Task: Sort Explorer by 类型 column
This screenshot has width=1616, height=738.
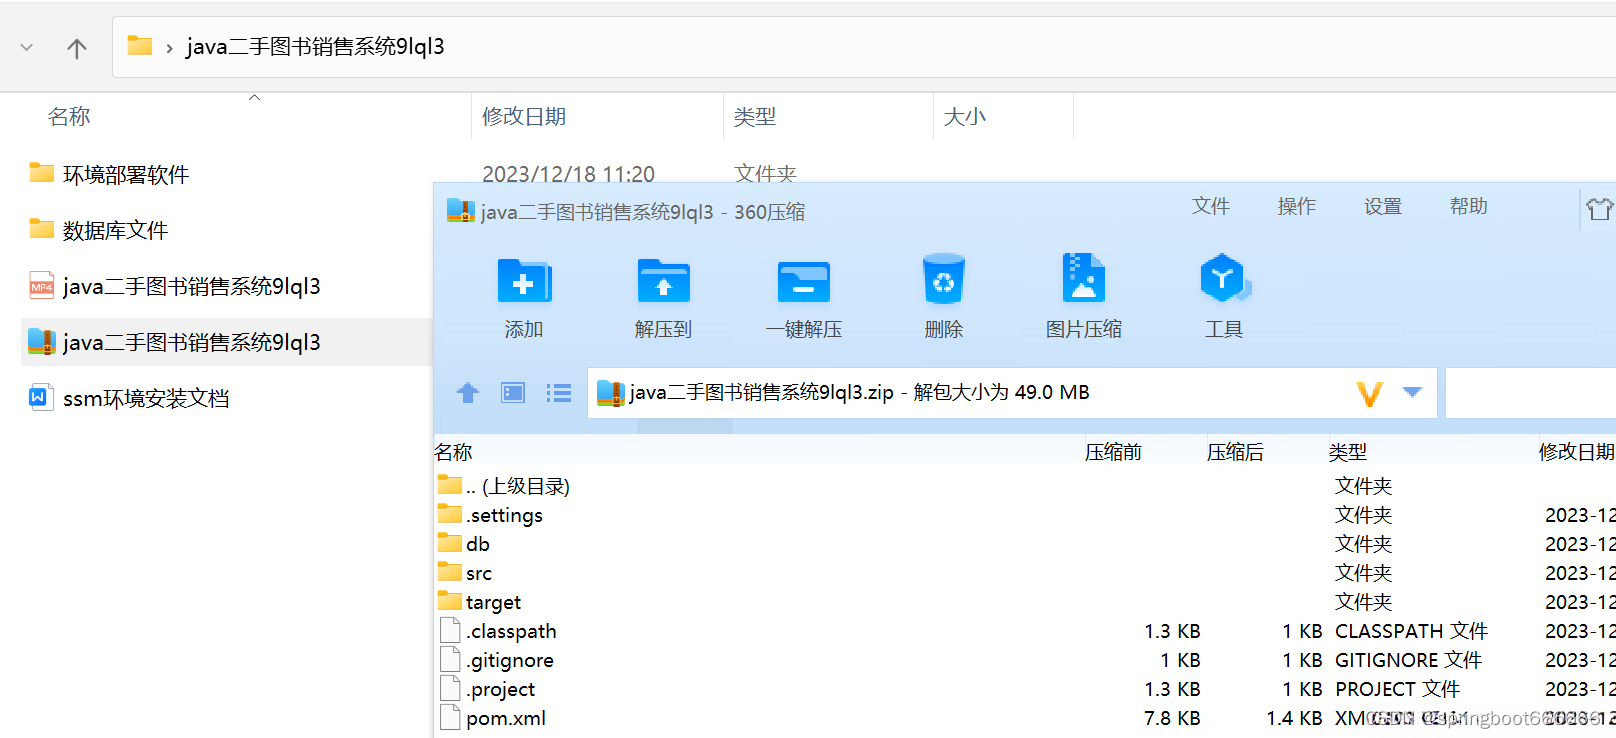Action: pos(755,117)
